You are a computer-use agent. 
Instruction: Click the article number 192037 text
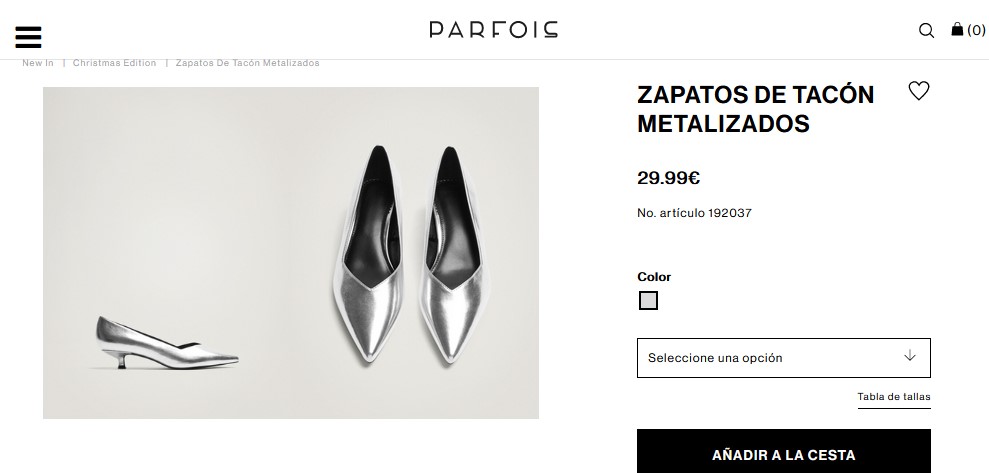[x=694, y=213]
